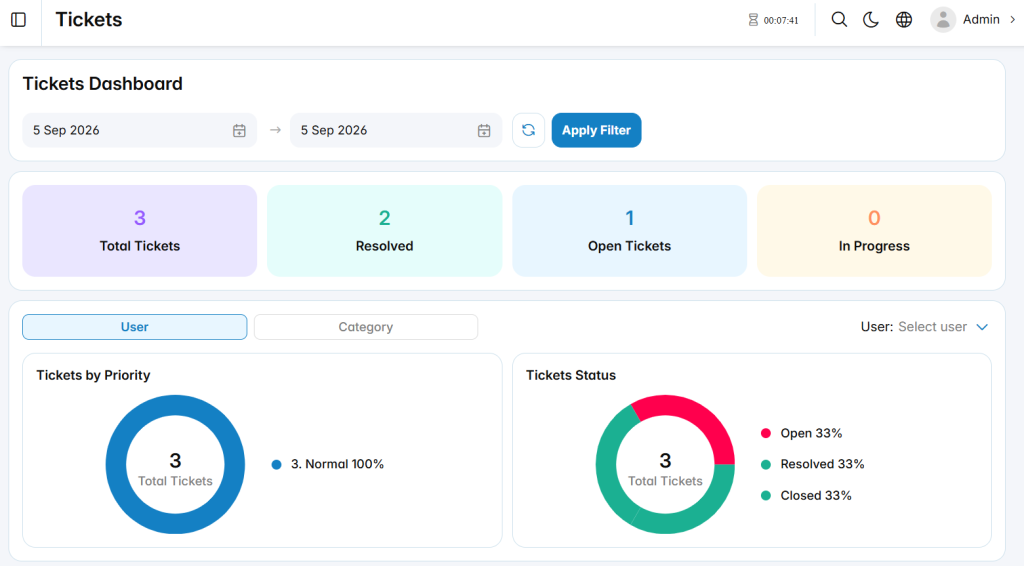Toggle the Resolved 33% legend entry
1024x566 pixels.
click(812, 464)
